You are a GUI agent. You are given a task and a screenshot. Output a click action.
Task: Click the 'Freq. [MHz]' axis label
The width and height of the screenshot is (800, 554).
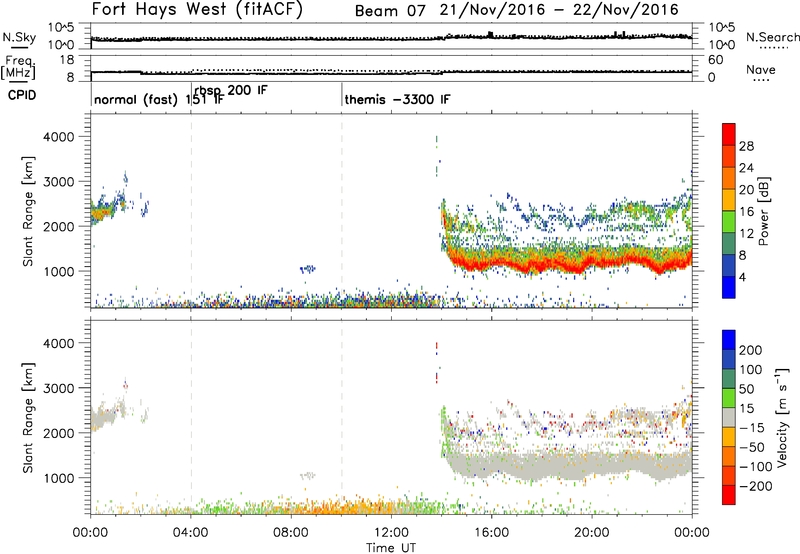coord(18,68)
